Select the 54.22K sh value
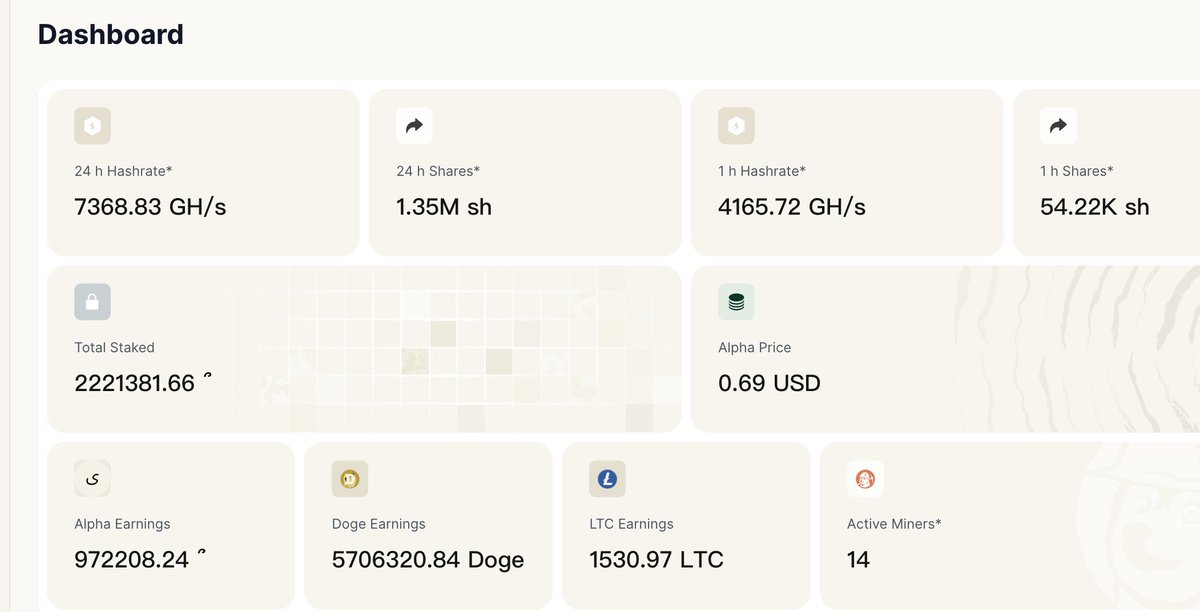The image size is (1200, 612). (1095, 207)
